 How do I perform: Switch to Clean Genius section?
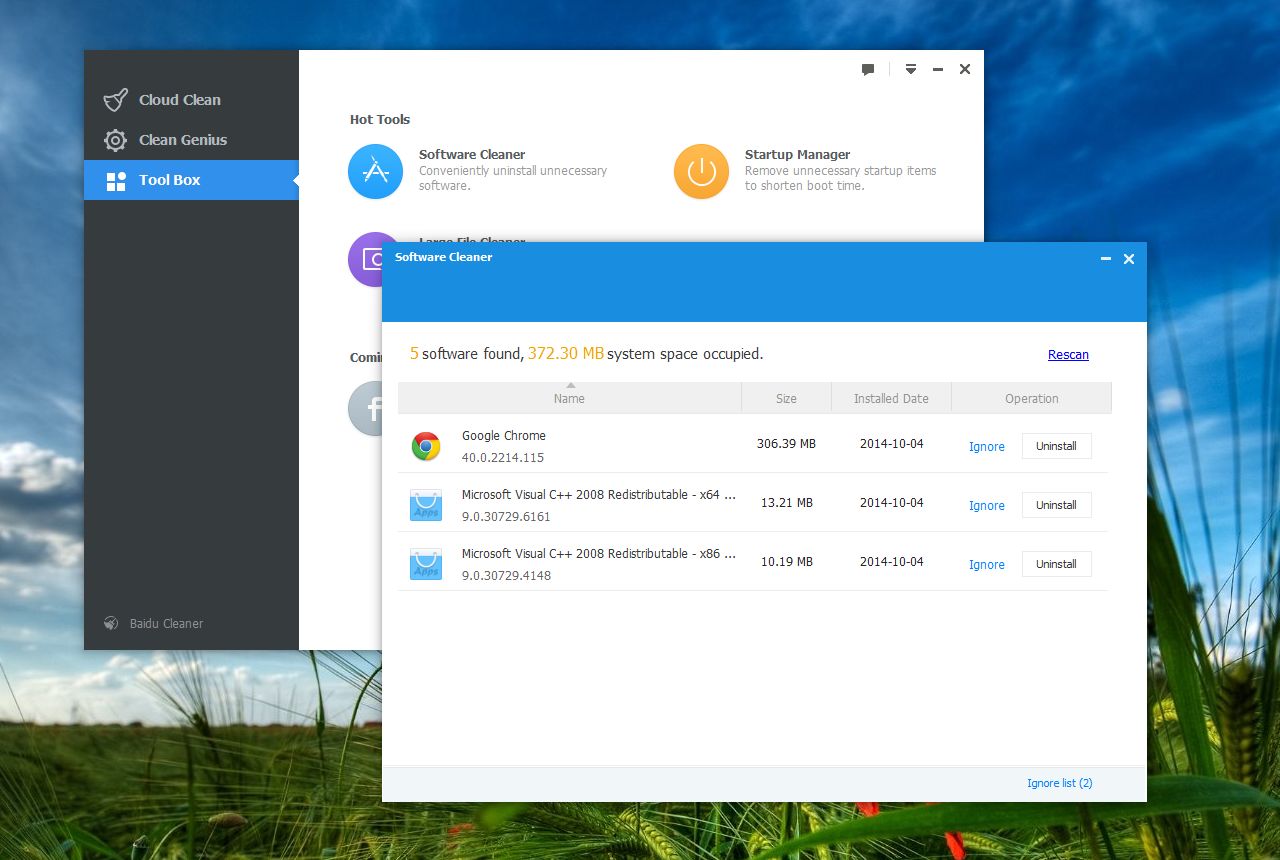point(191,140)
